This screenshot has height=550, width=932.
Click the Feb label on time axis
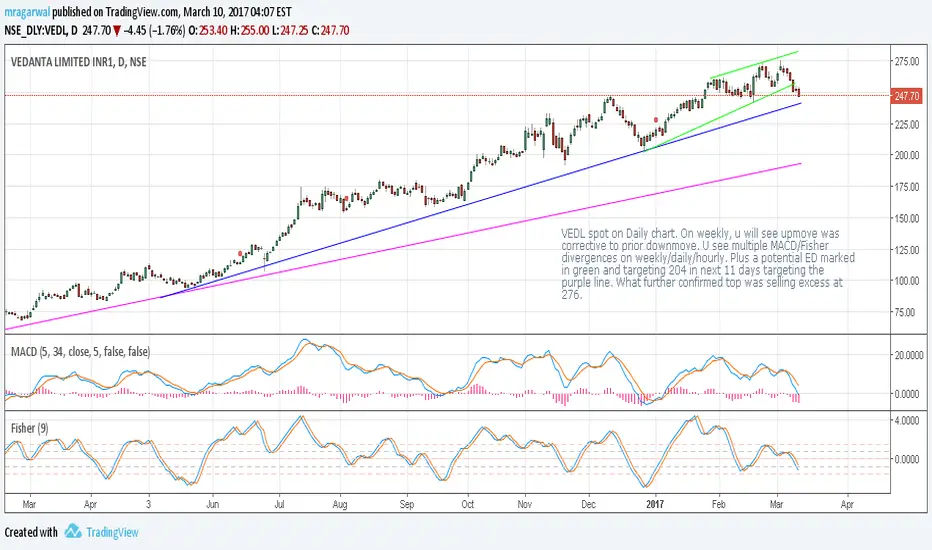coord(719,504)
